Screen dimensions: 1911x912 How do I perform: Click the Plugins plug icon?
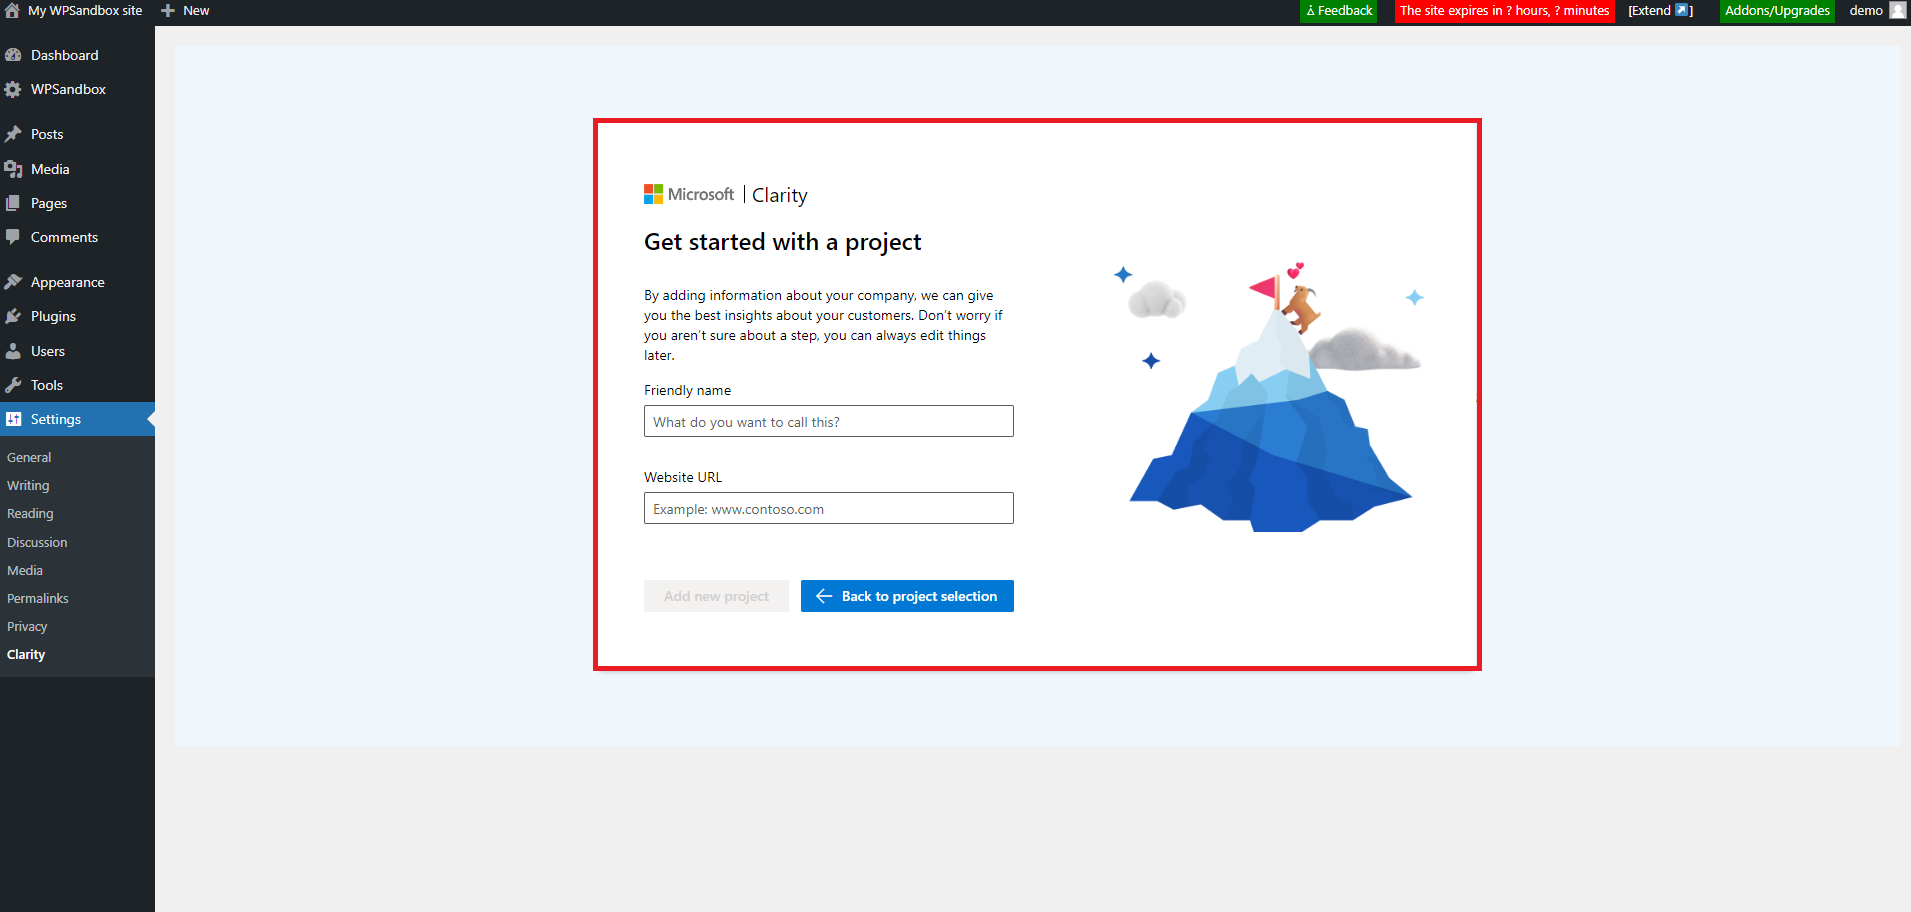click(13, 316)
